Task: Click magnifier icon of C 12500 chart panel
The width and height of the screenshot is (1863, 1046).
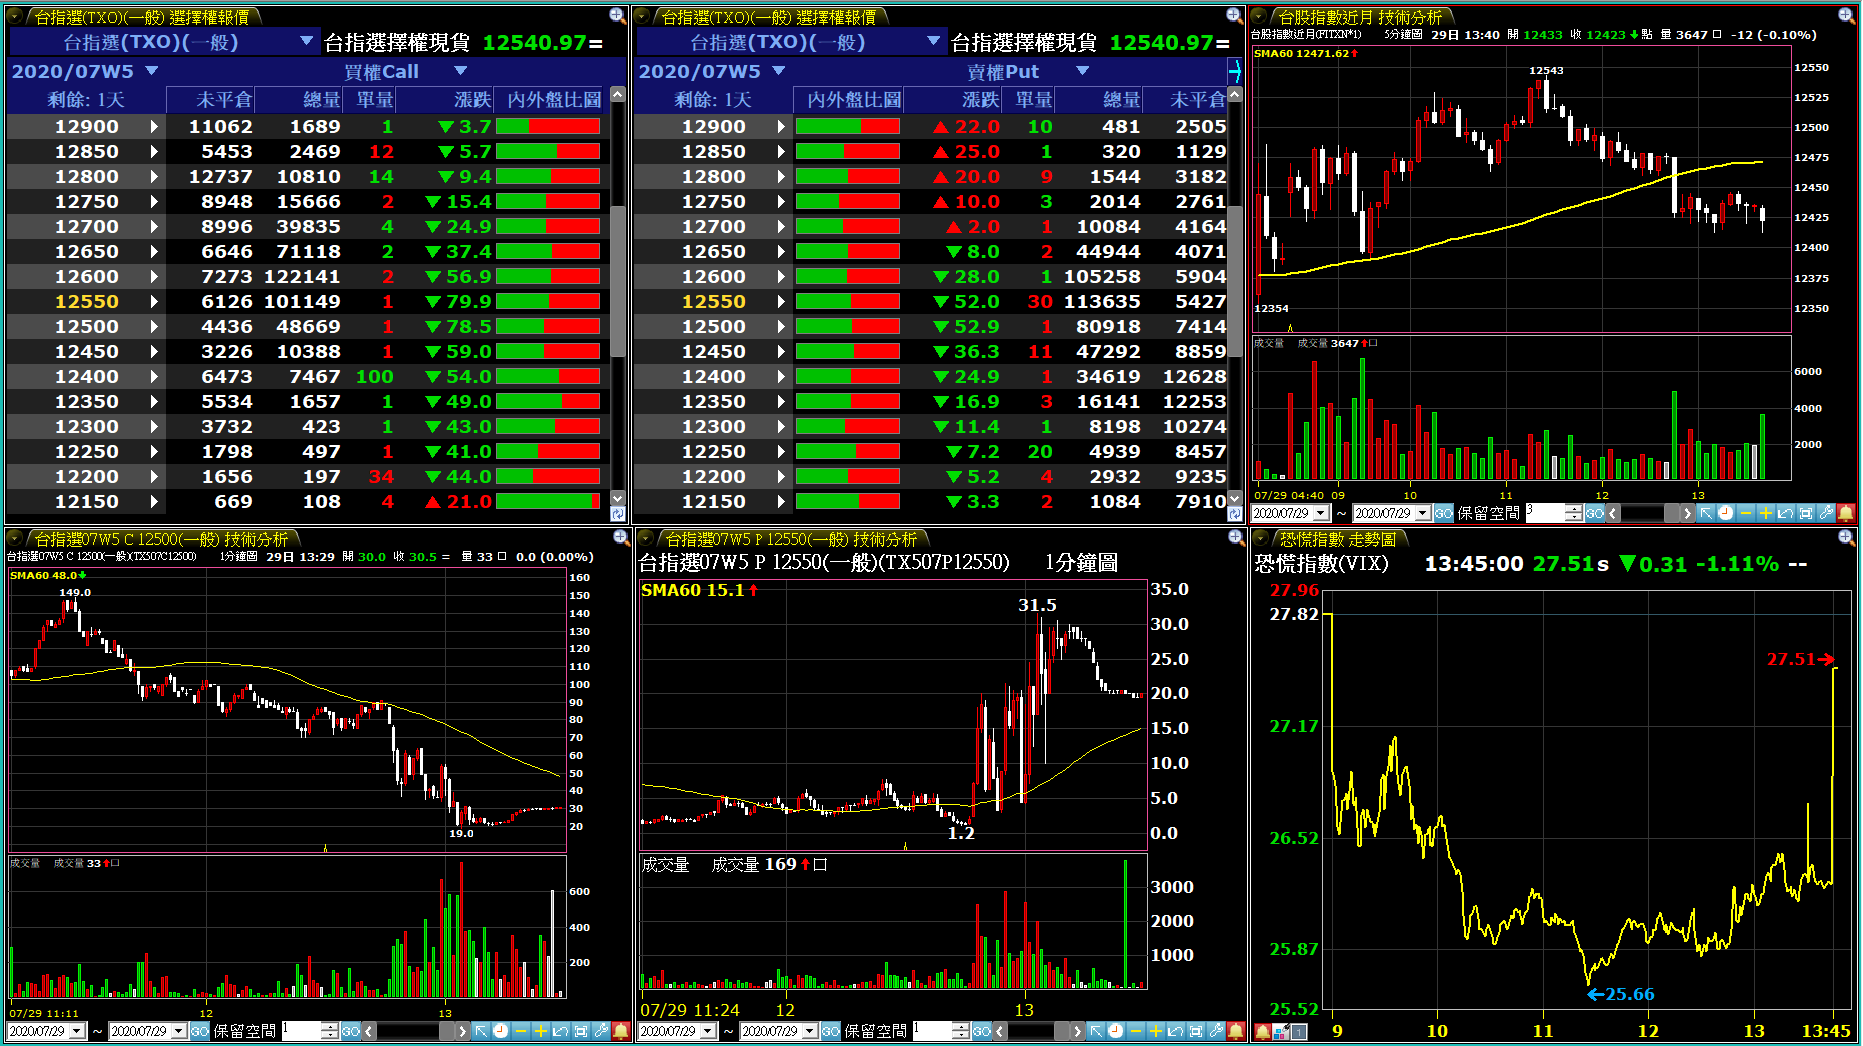Action: coord(620,538)
